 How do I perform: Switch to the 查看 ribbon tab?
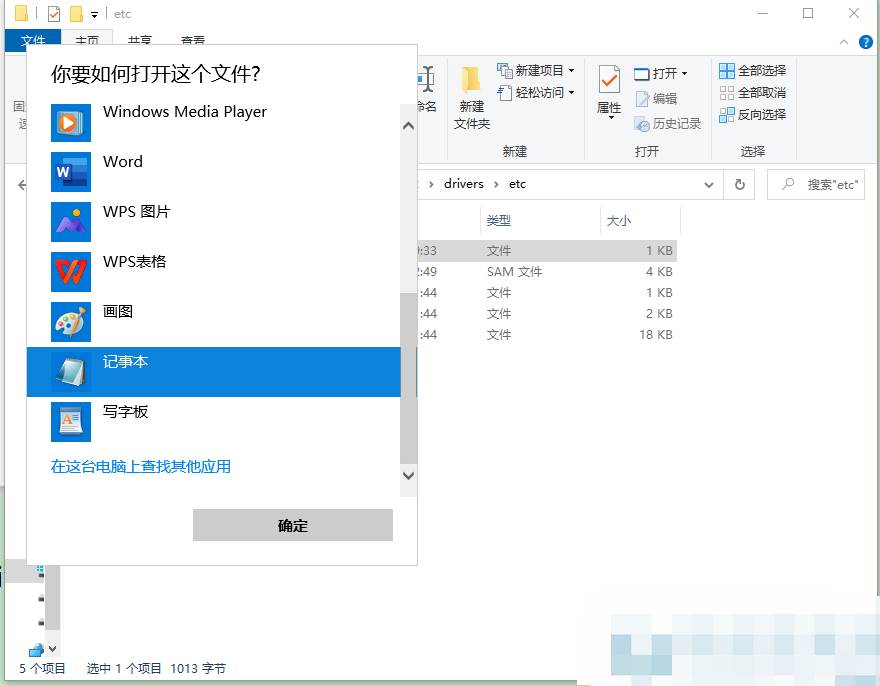click(x=192, y=42)
